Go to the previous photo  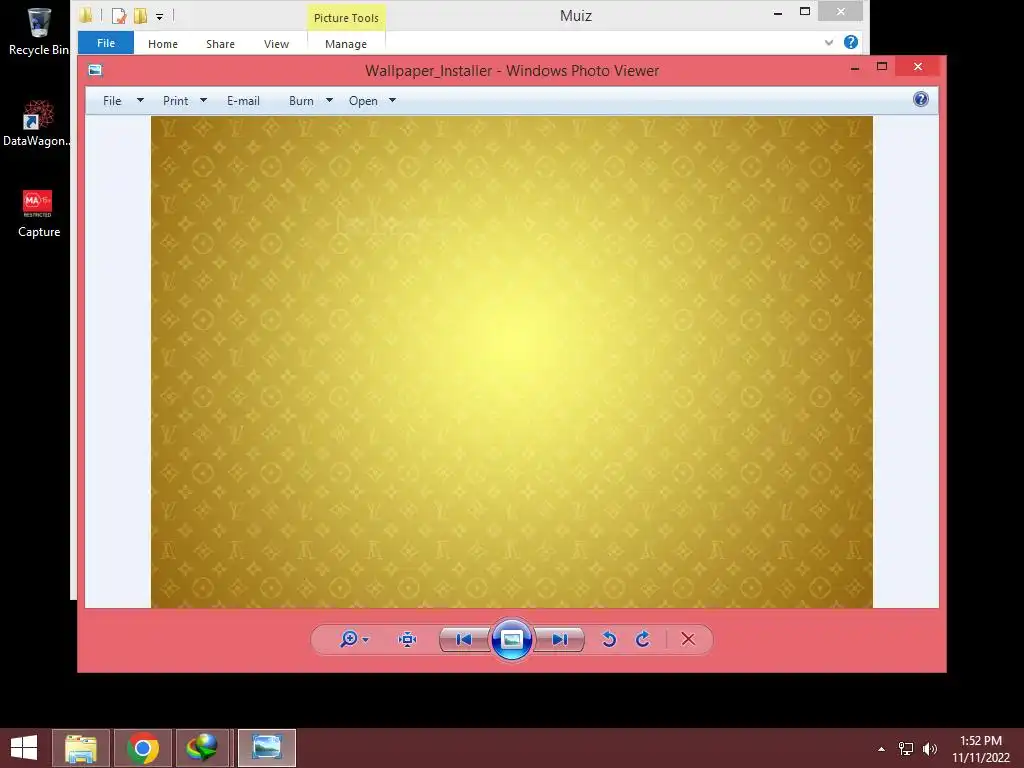[x=464, y=639]
